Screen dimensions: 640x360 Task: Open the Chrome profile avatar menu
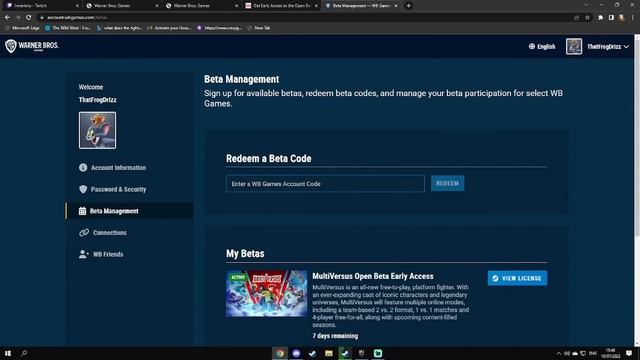[622, 18]
